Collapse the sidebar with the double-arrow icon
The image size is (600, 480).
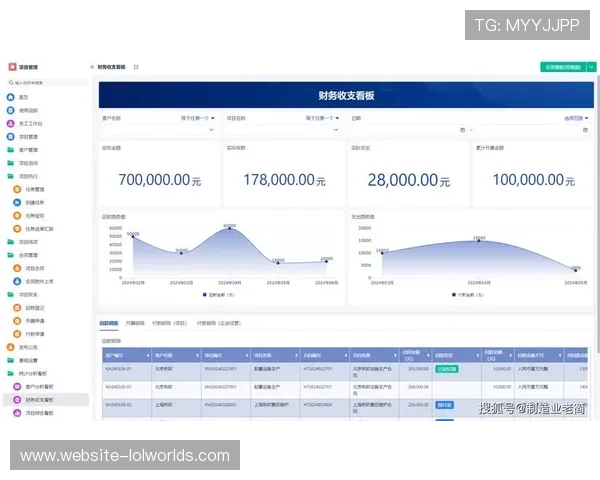(x=92, y=67)
